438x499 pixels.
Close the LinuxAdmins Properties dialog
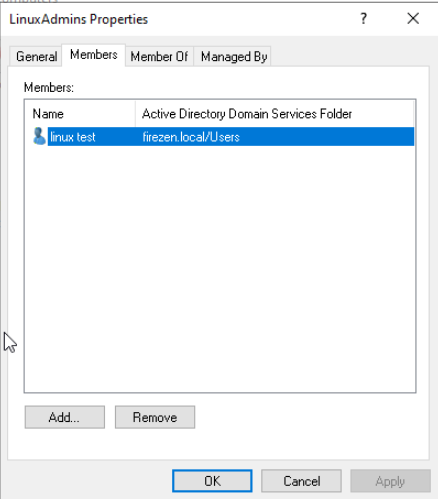click(413, 19)
